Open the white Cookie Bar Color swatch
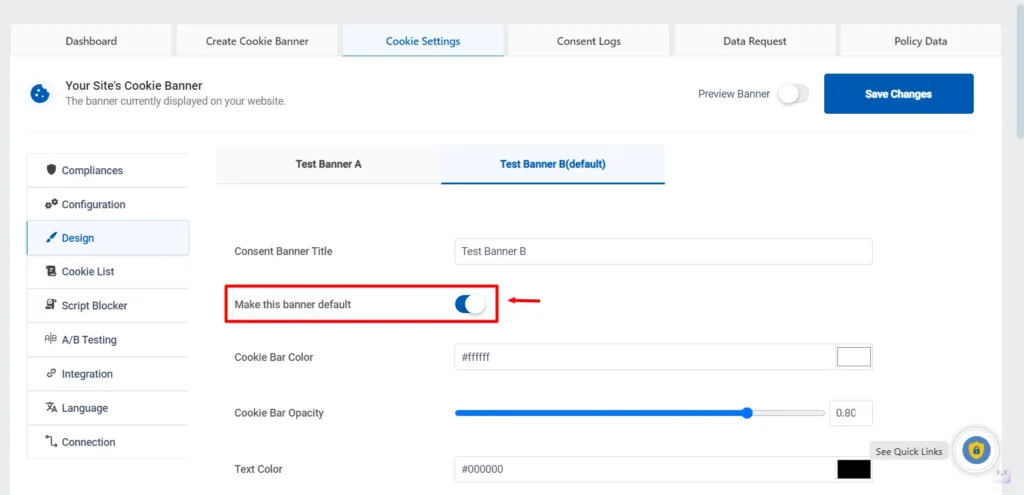1024x495 pixels. tap(853, 357)
